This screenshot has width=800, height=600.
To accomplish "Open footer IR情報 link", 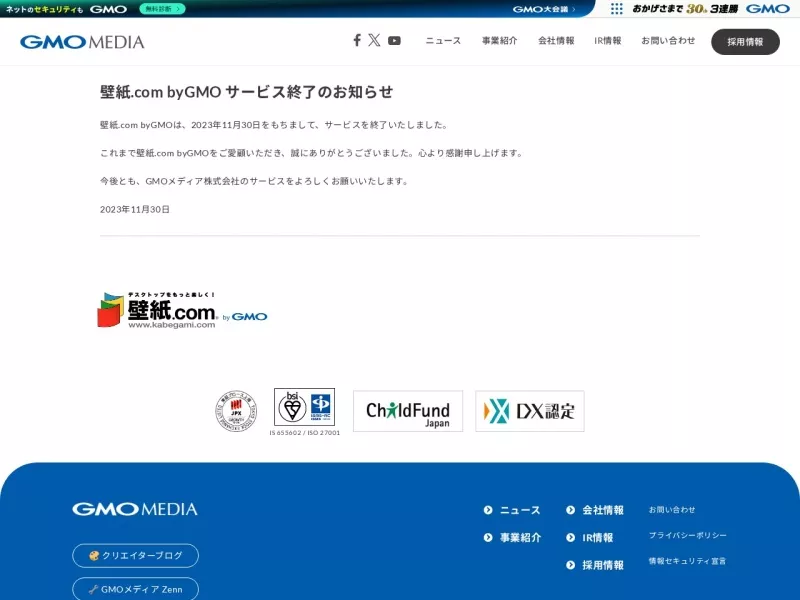I will pyautogui.click(x=597, y=538).
